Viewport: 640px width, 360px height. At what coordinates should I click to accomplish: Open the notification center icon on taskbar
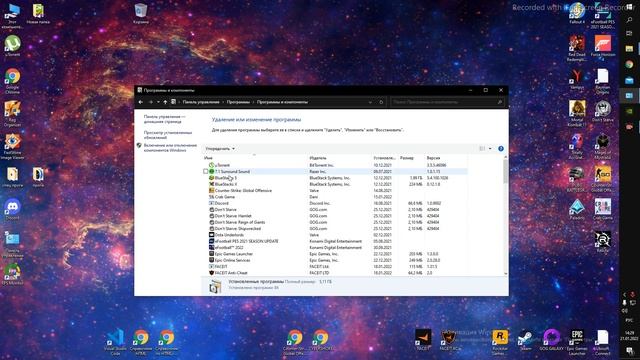(630, 351)
